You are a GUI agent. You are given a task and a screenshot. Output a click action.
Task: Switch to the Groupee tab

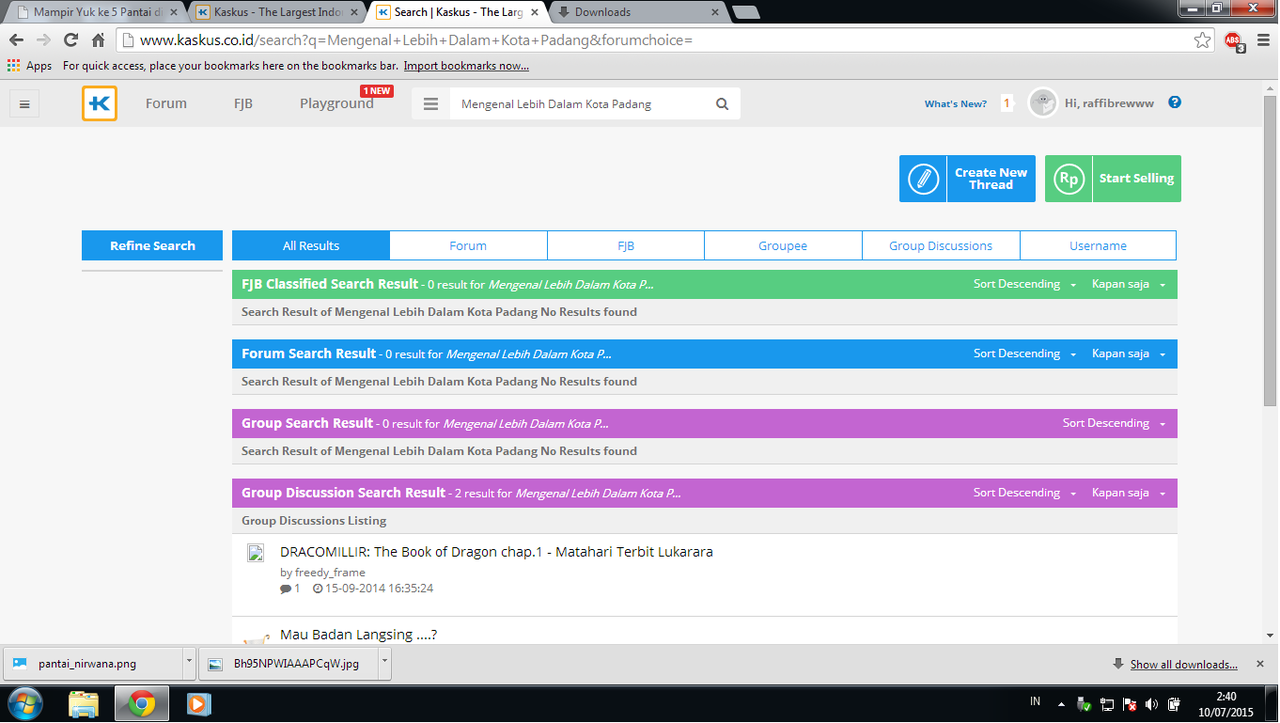[x=783, y=245]
